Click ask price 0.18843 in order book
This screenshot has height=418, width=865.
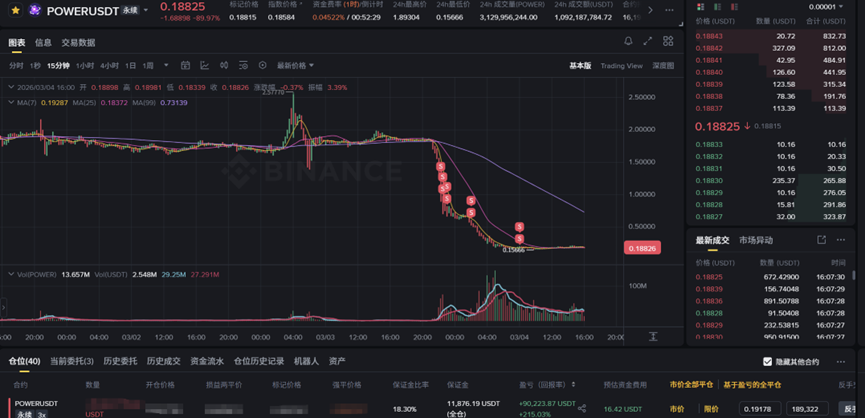click(x=707, y=36)
